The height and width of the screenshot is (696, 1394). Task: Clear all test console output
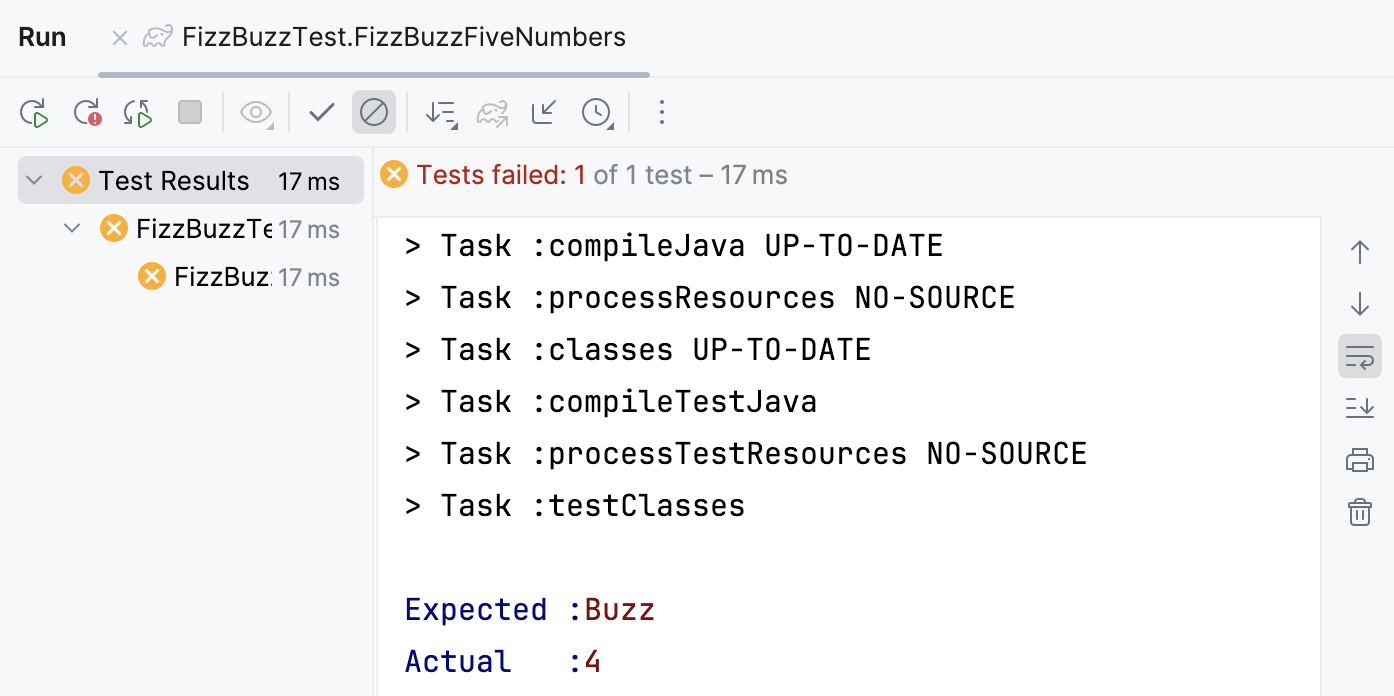click(1359, 512)
